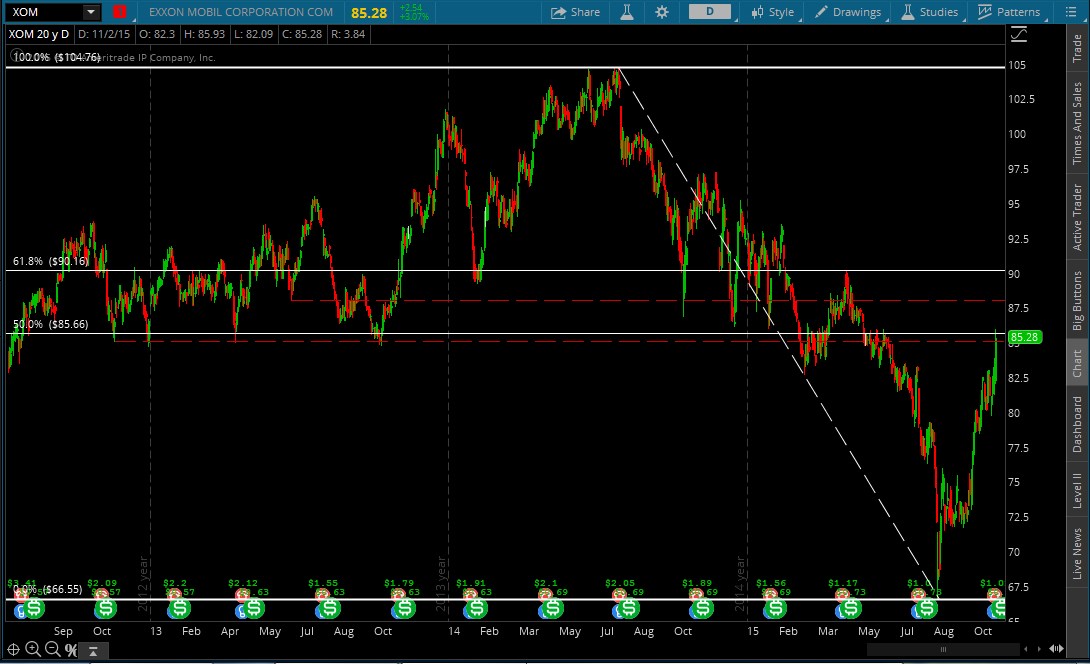This screenshot has width=1090, height=664.
Task: Open the Times And Sales side tab
Action: tap(1077, 123)
